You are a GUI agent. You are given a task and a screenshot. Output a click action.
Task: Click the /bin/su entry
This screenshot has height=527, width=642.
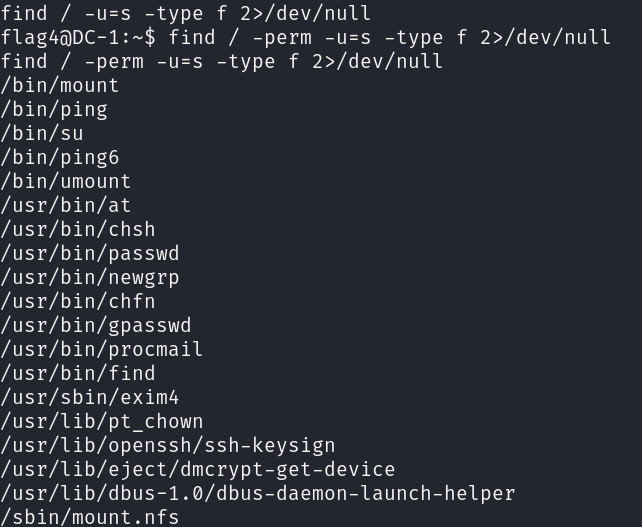[x=42, y=134]
